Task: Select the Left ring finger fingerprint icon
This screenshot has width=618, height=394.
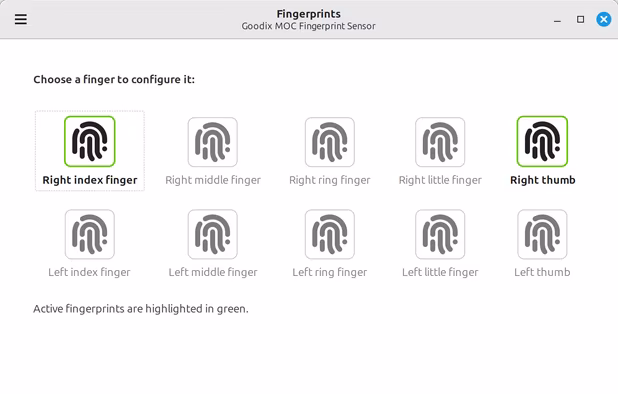Action: click(x=329, y=234)
